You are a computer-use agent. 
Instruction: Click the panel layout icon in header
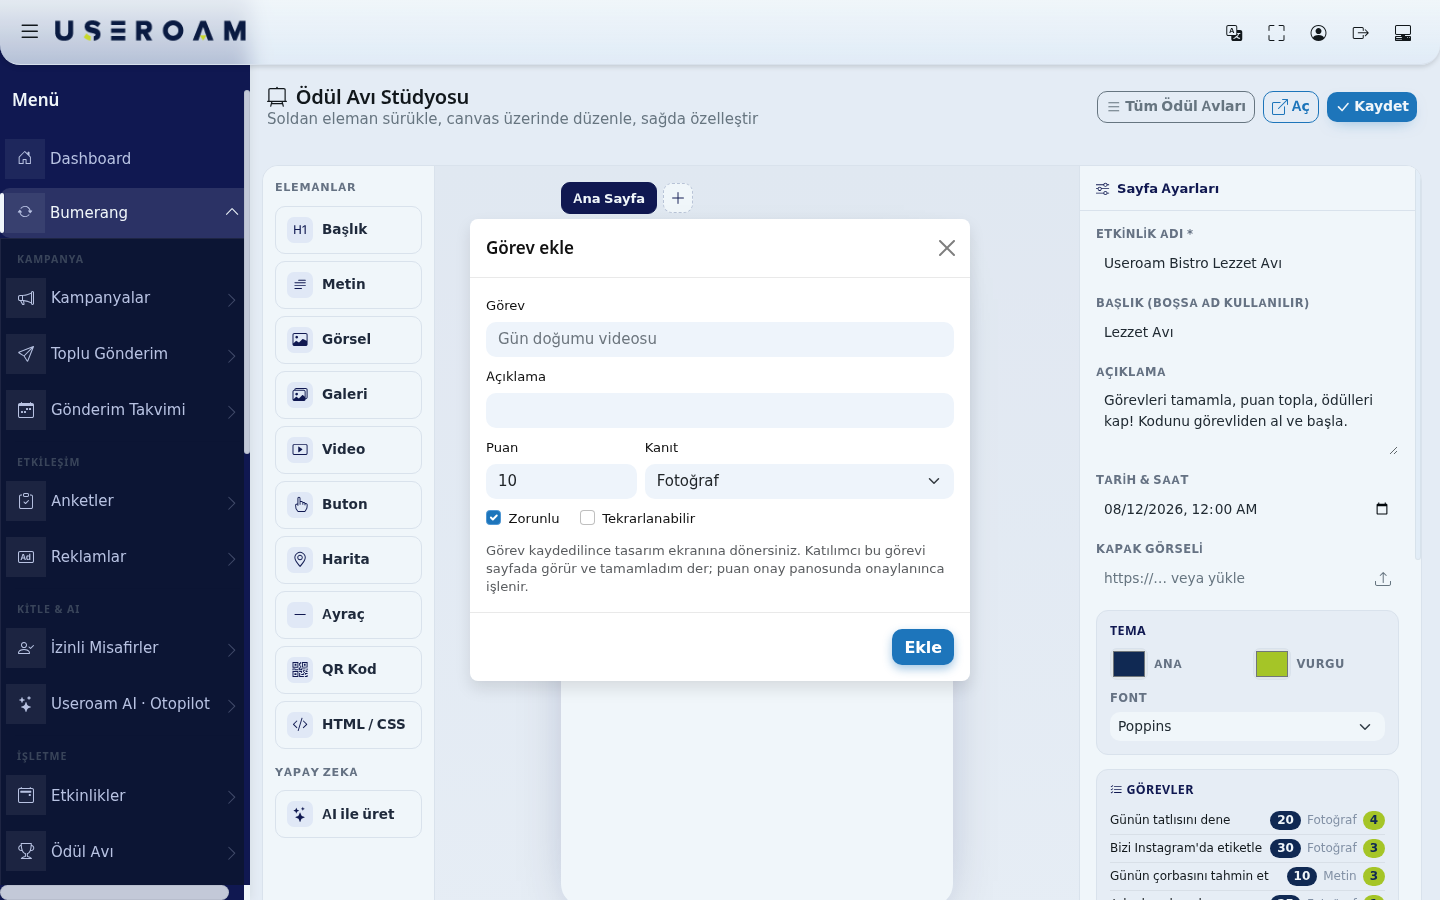click(x=1403, y=33)
